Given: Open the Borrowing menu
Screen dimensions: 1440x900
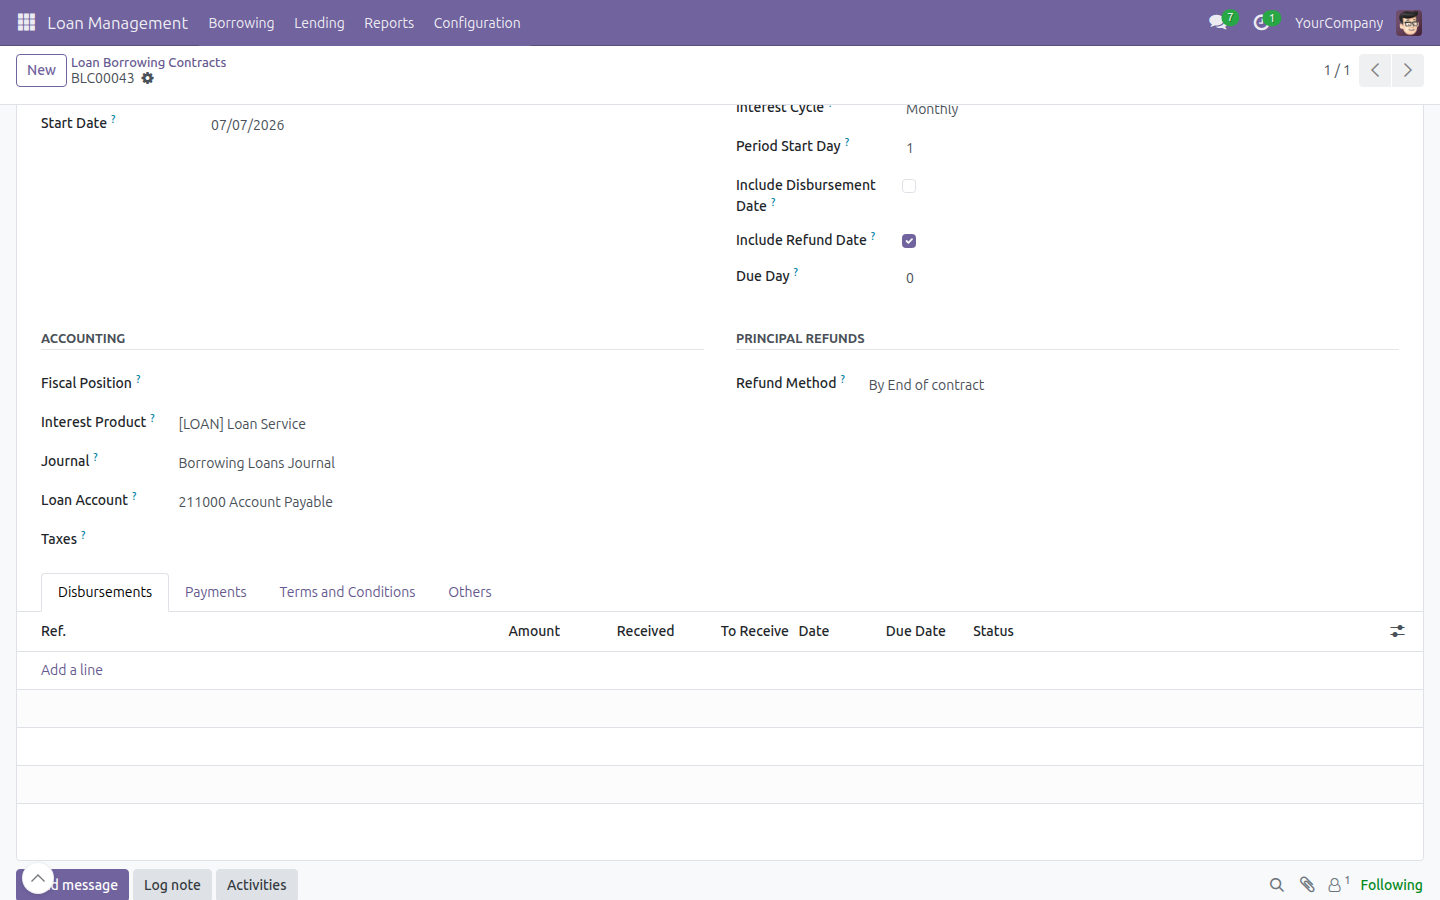Looking at the screenshot, I should [x=241, y=23].
